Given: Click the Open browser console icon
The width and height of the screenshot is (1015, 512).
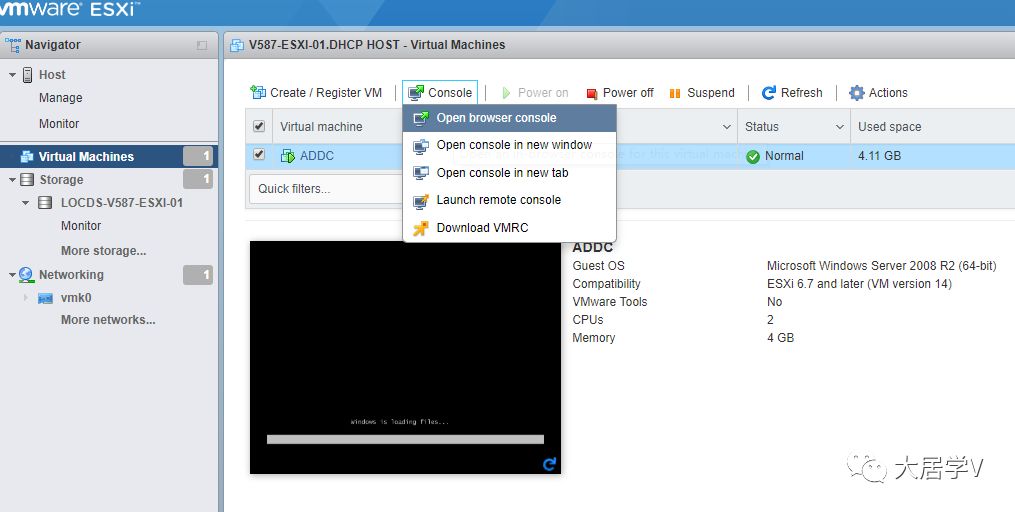Looking at the screenshot, I should [421, 118].
